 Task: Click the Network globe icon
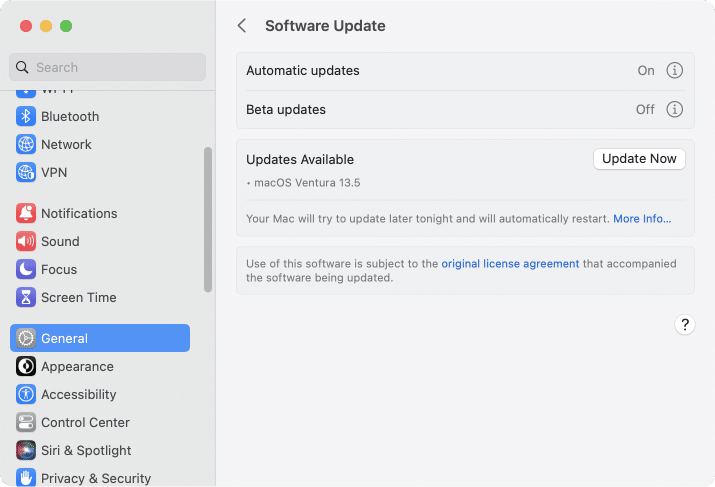26,144
